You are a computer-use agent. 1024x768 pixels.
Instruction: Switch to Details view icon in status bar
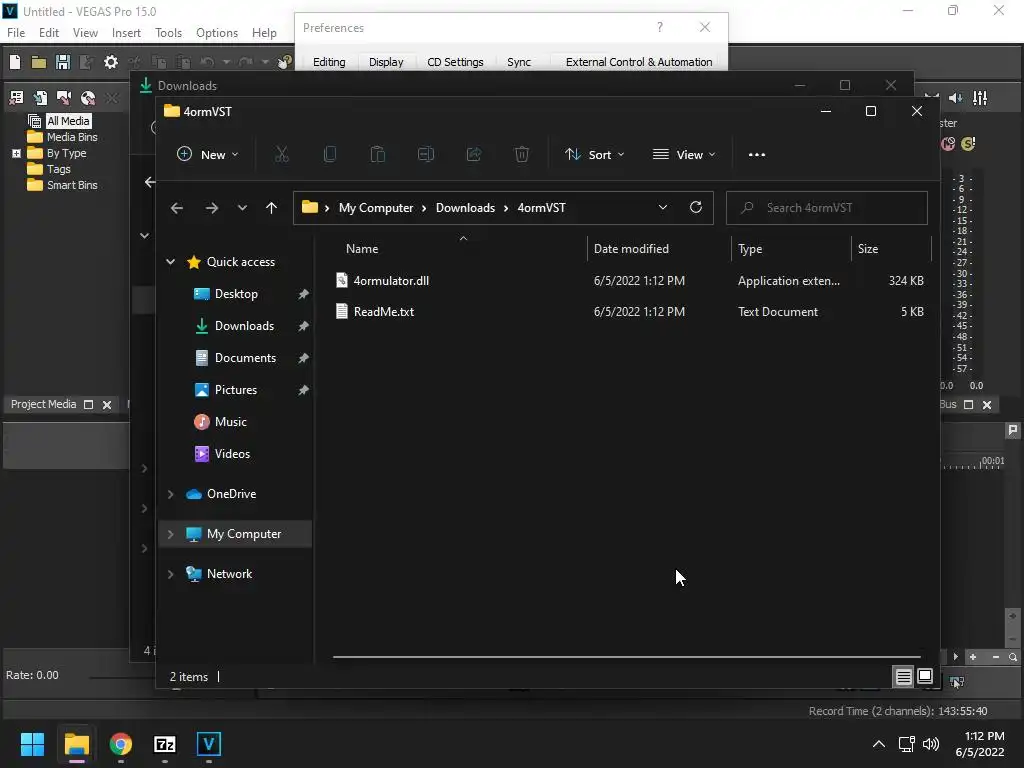(903, 677)
